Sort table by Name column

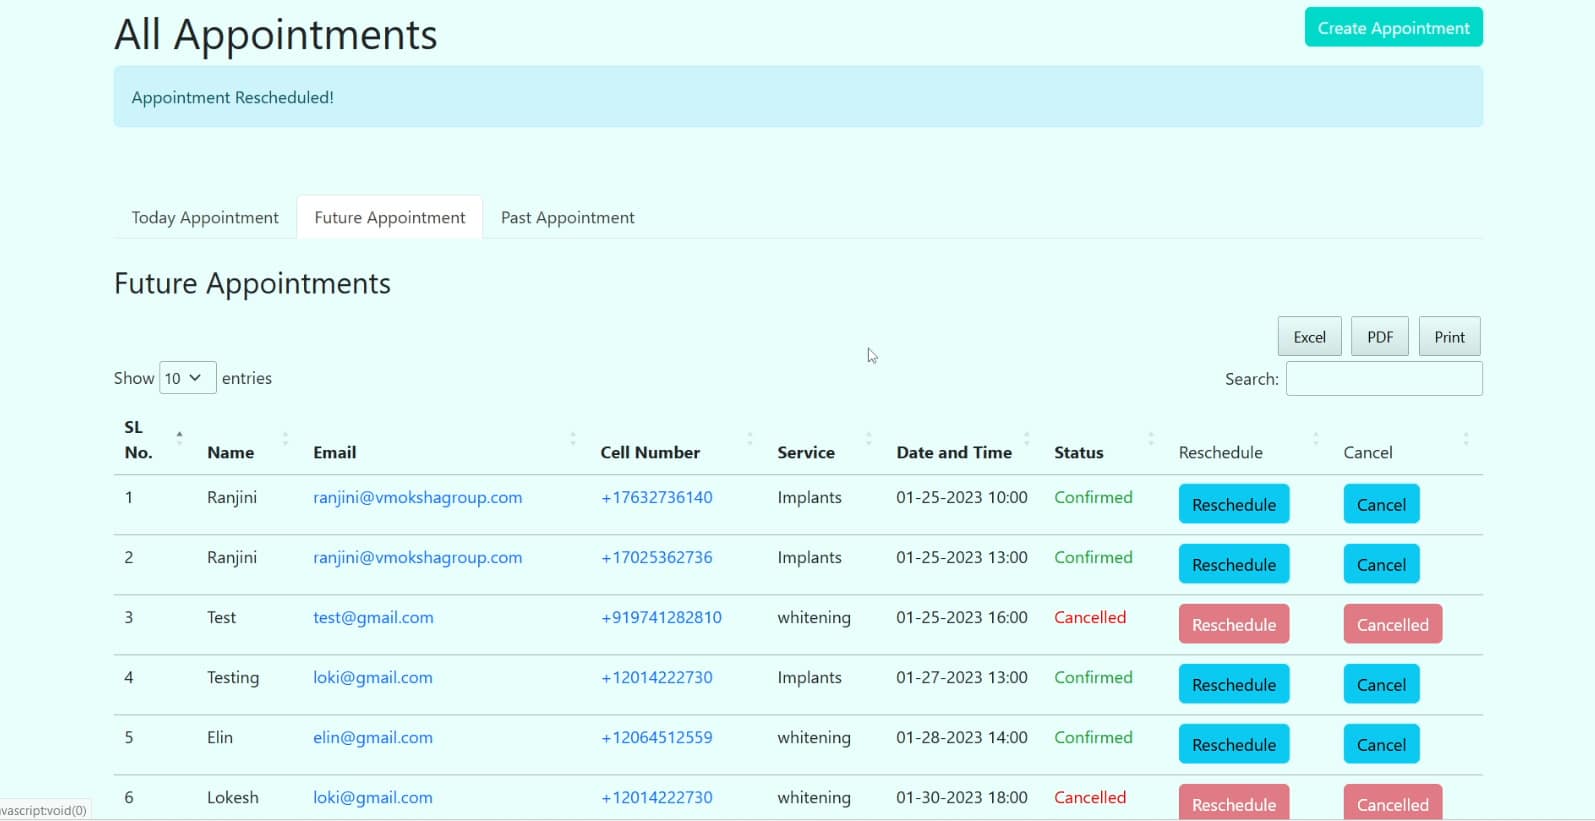(231, 453)
